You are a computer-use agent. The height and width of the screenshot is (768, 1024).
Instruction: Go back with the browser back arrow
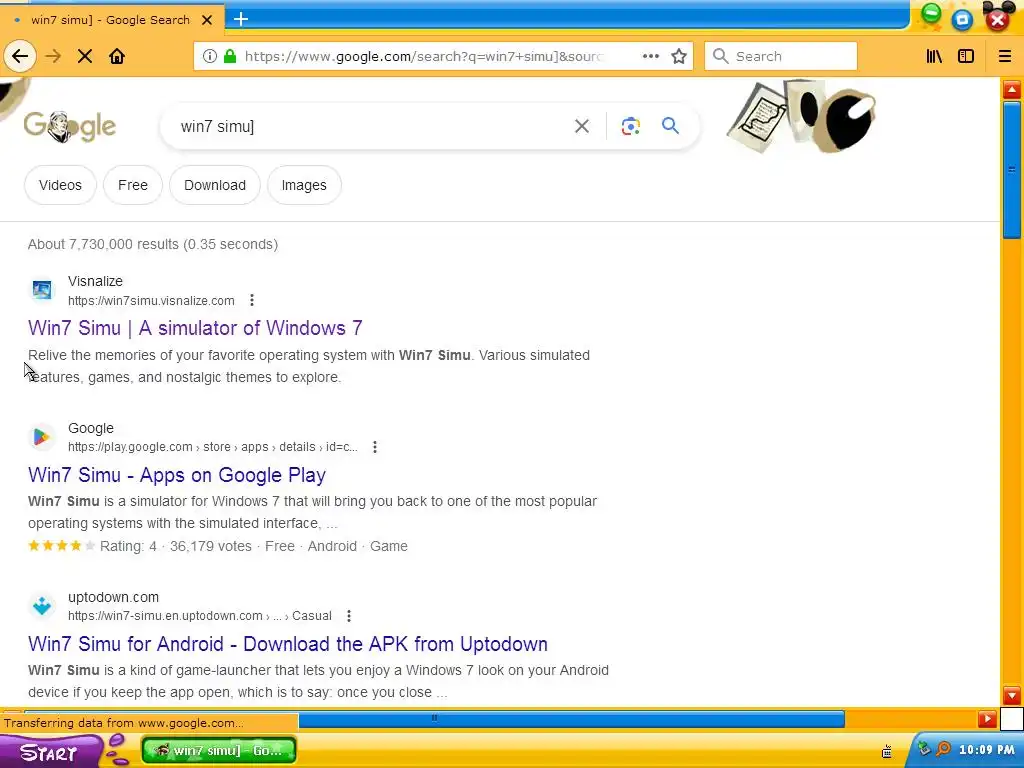tap(20, 56)
